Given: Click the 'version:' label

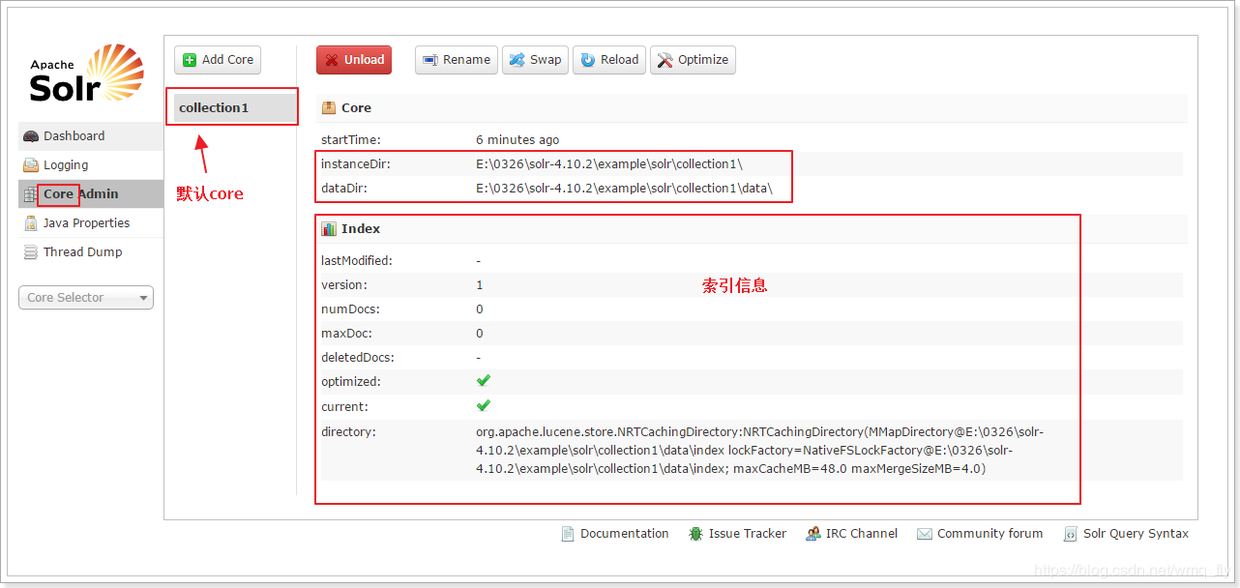Looking at the screenshot, I should pyautogui.click(x=344, y=285).
